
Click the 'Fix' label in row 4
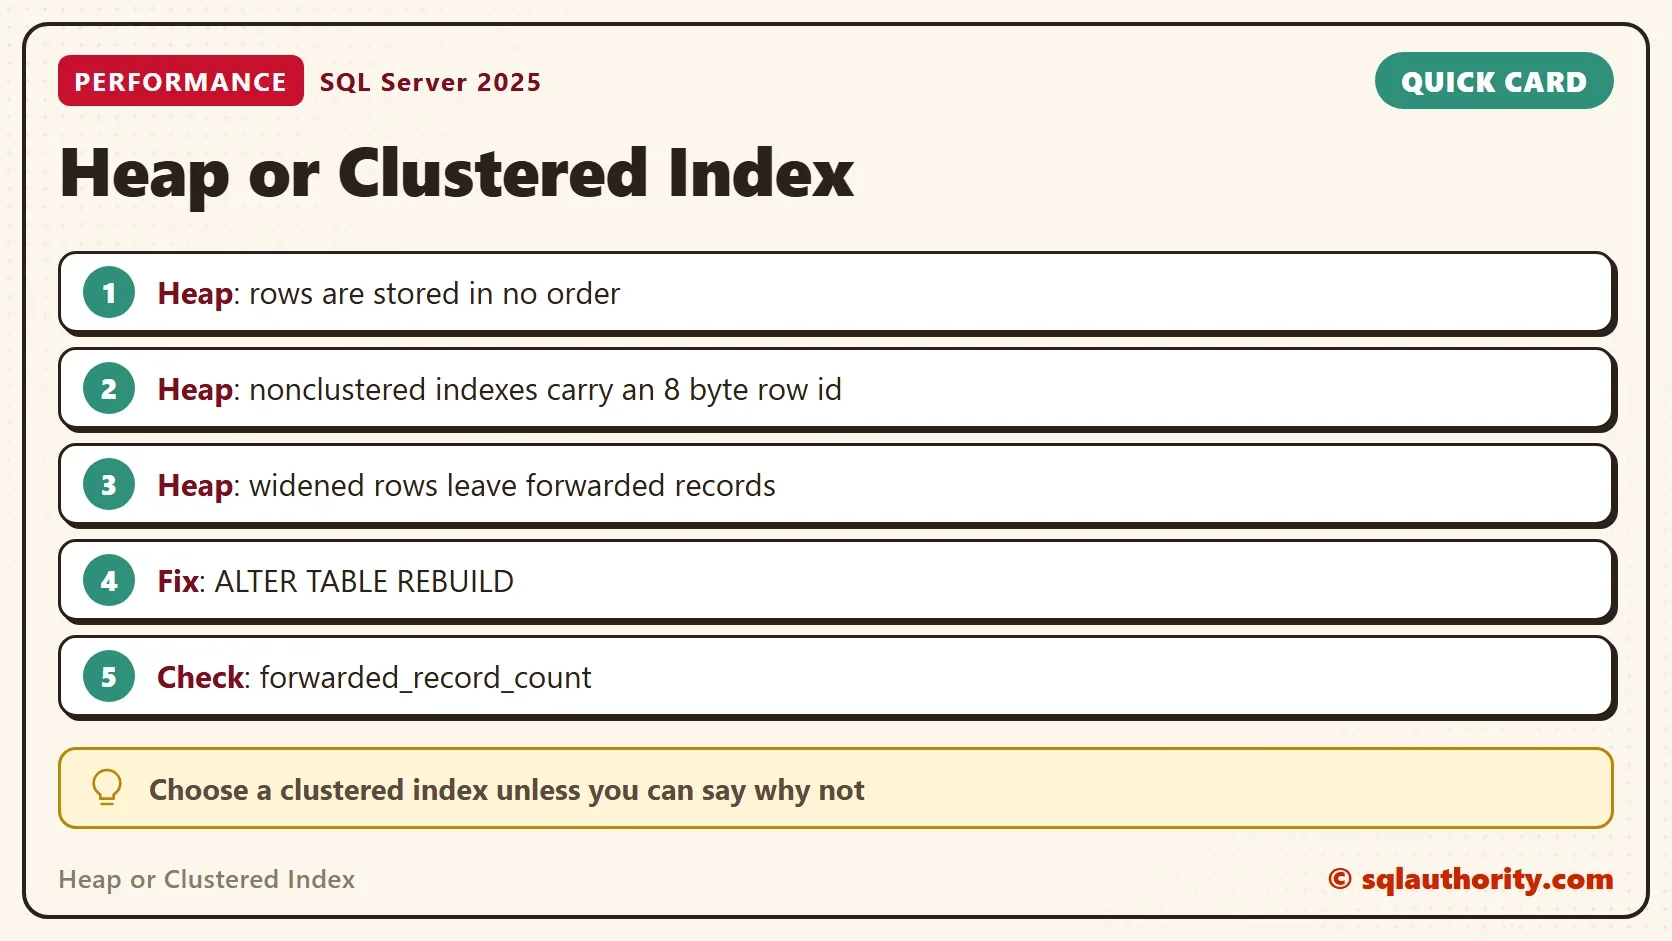pos(178,582)
